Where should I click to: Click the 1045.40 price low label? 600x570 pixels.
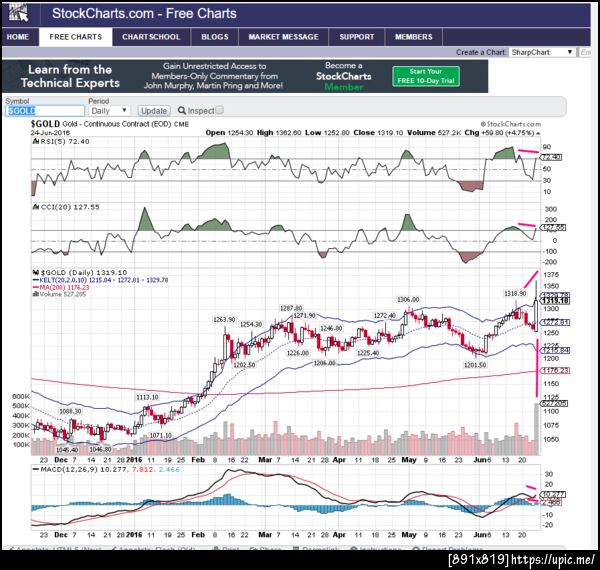point(67,450)
